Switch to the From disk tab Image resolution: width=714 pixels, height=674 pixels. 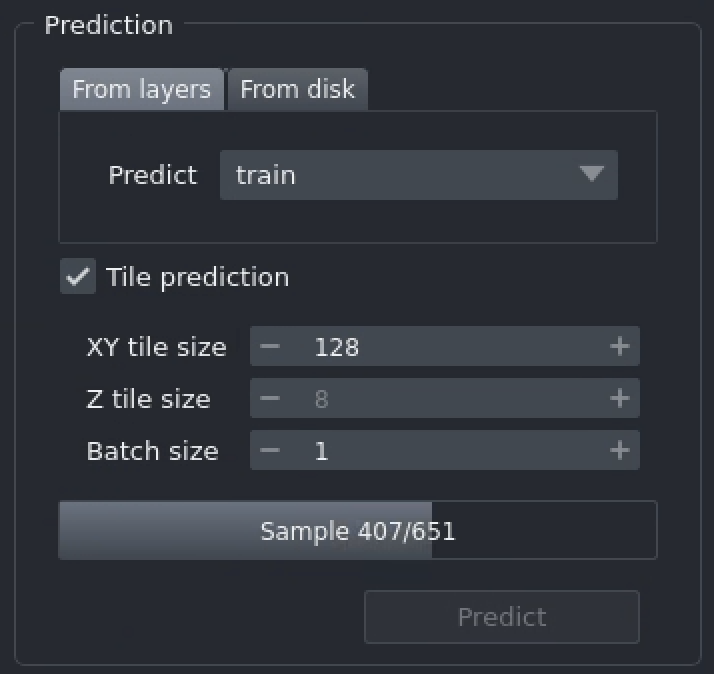click(297, 90)
